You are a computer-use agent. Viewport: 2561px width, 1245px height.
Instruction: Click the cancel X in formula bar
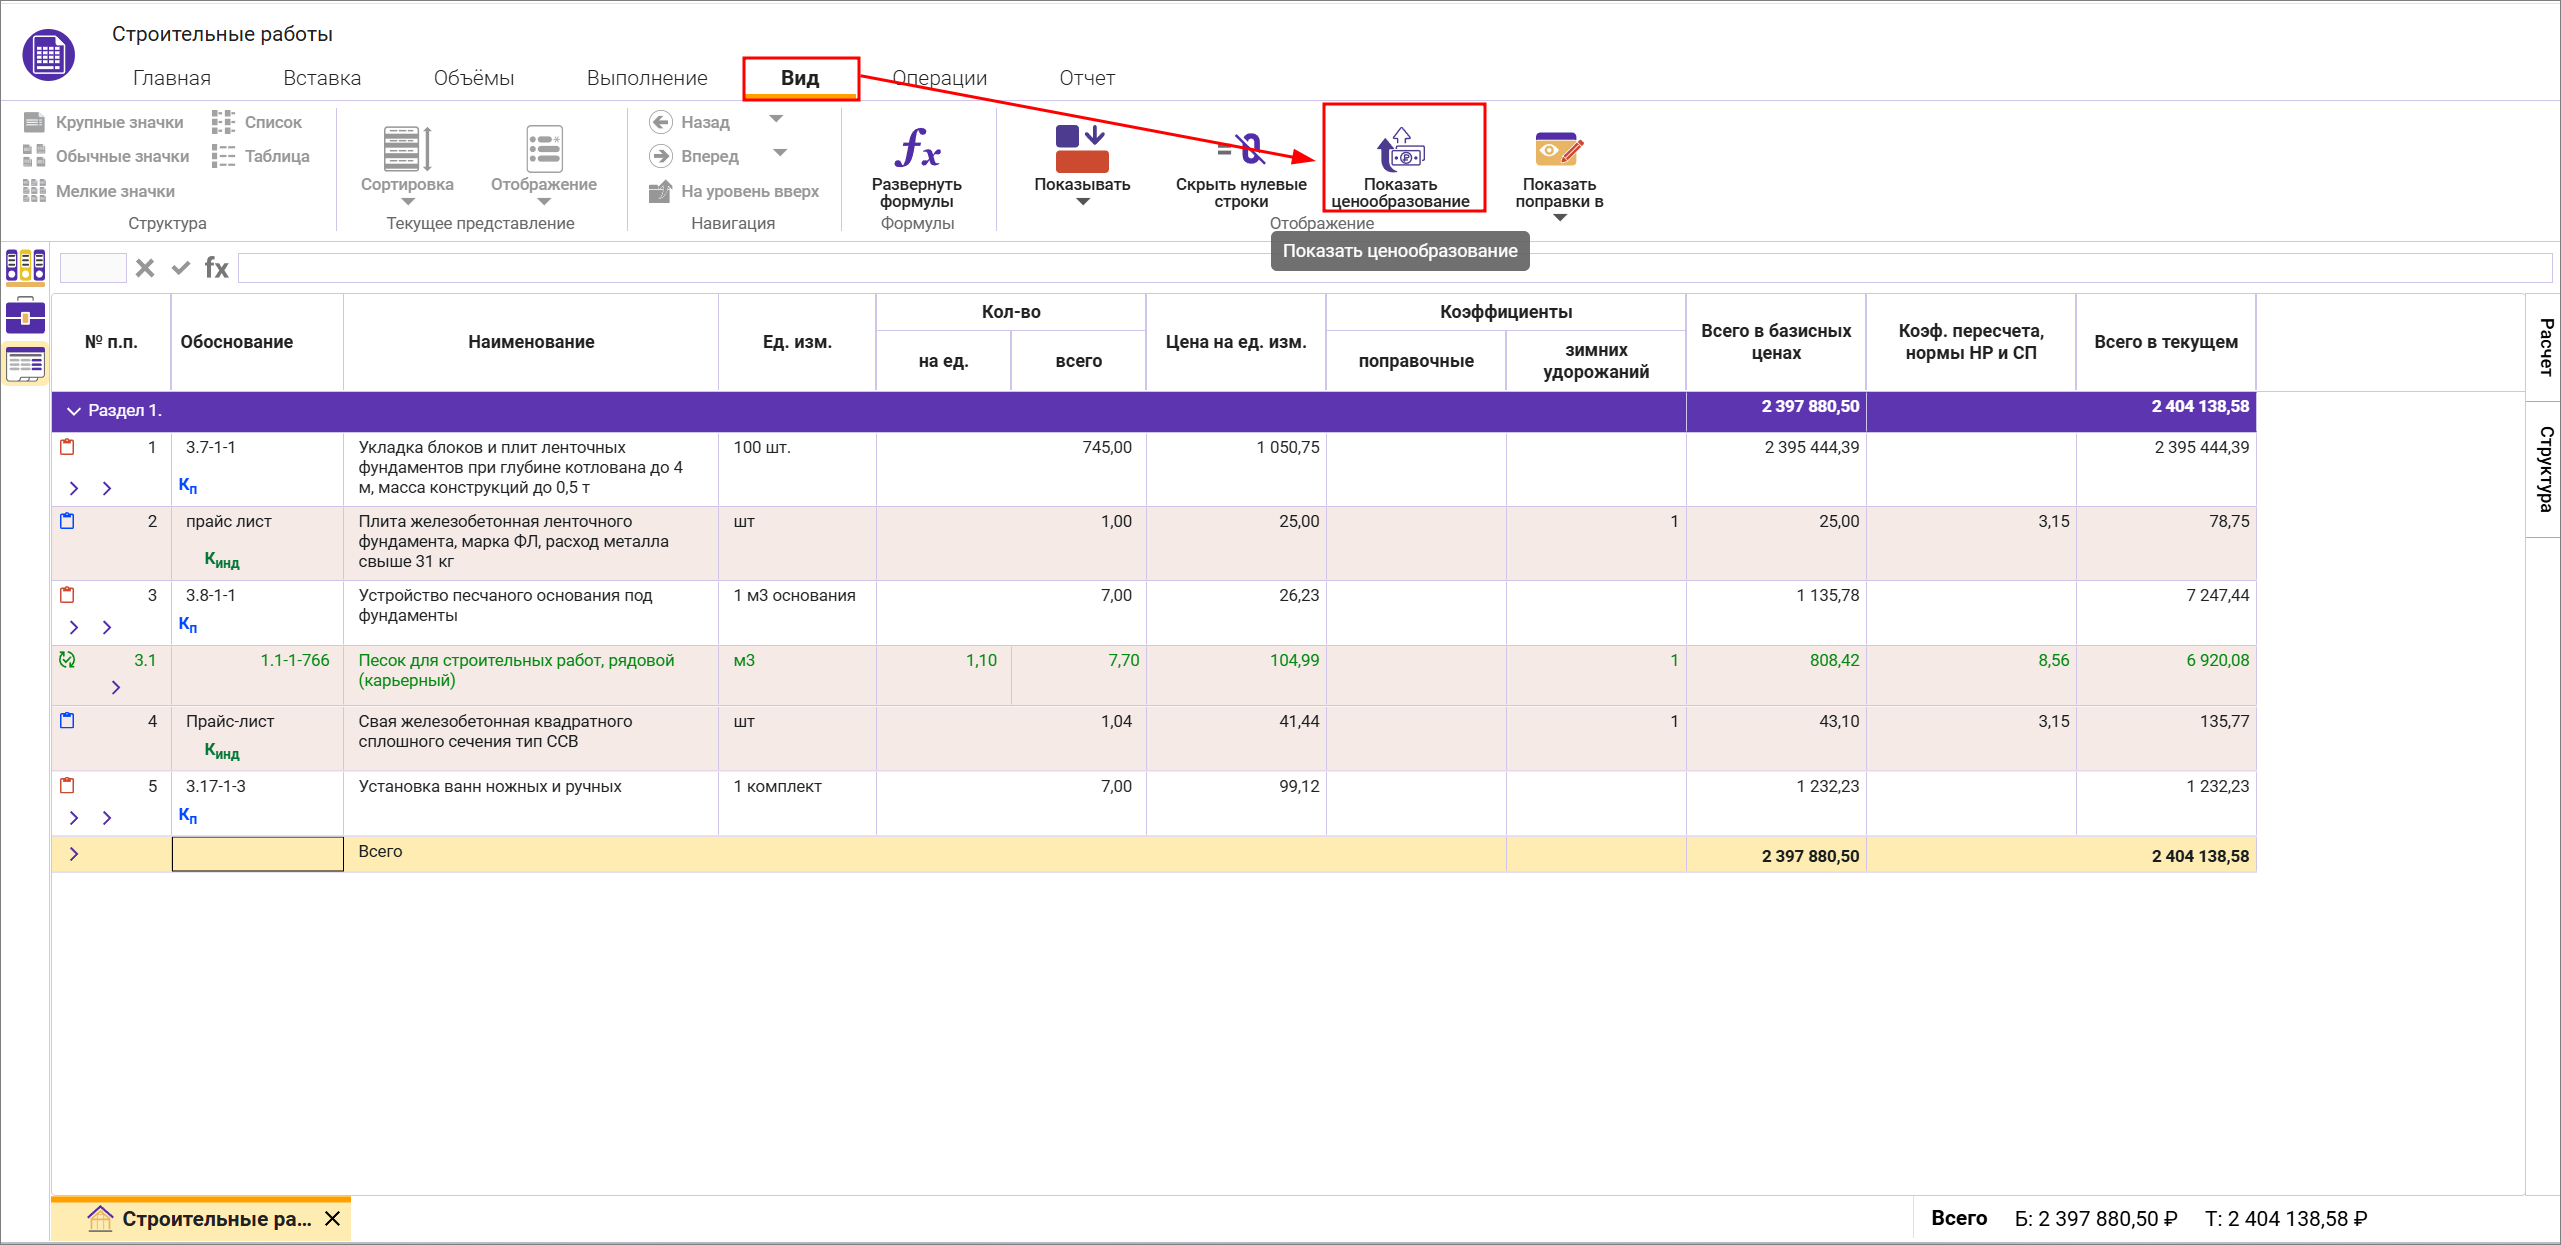point(145,268)
